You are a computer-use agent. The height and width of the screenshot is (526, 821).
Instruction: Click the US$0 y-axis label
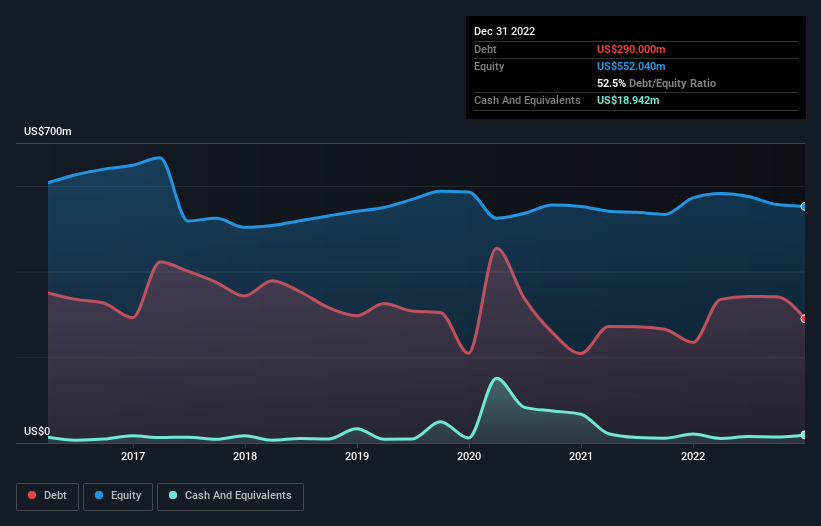click(37, 431)
